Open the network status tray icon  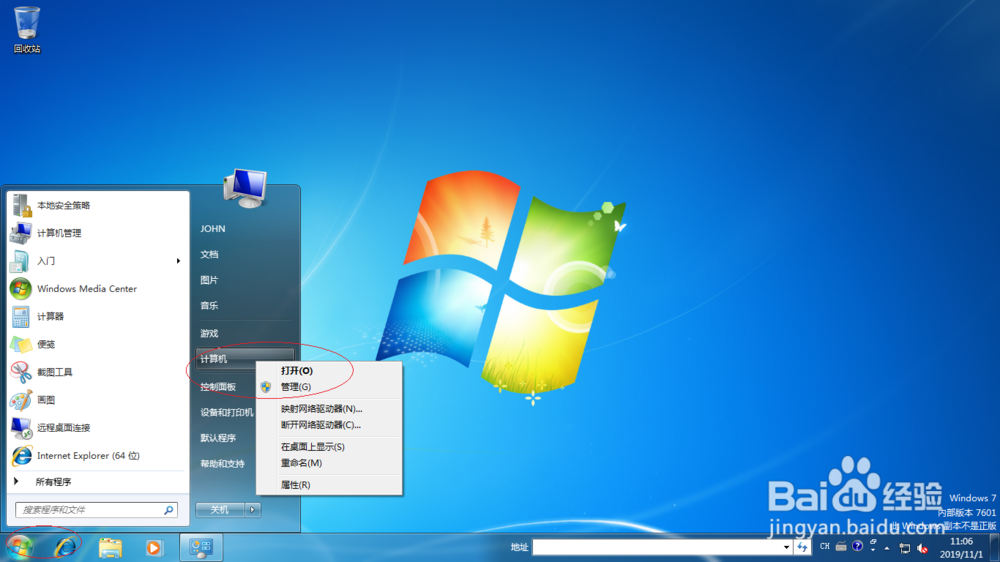click(904, 548)
